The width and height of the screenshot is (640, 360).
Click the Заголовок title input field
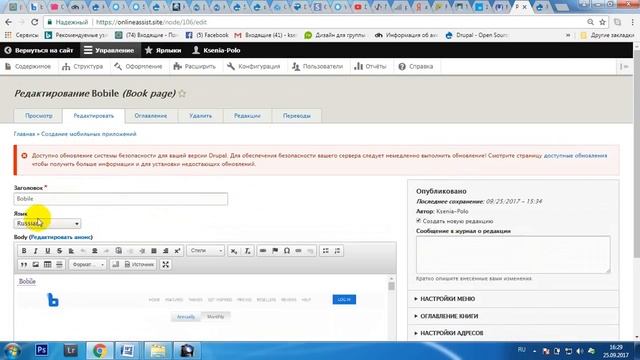(121, 199)
